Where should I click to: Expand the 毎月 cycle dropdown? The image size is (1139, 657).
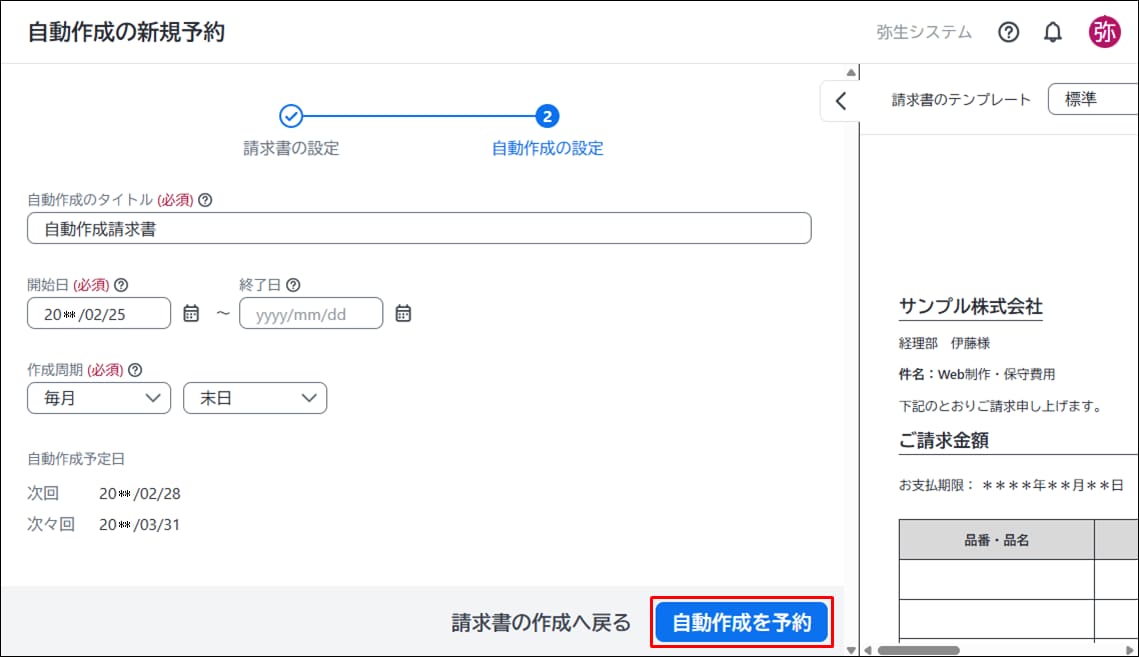pos(99,398)
